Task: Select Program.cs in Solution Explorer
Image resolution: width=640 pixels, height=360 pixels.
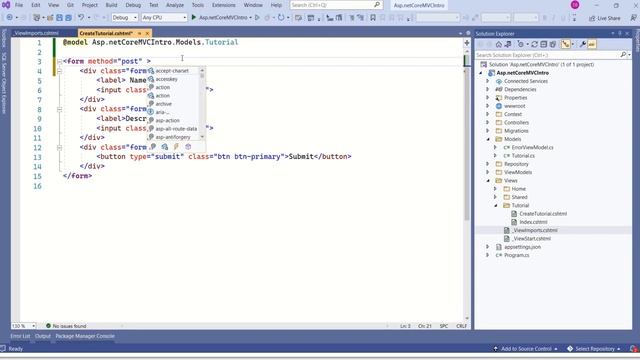Action: (516, 255)
